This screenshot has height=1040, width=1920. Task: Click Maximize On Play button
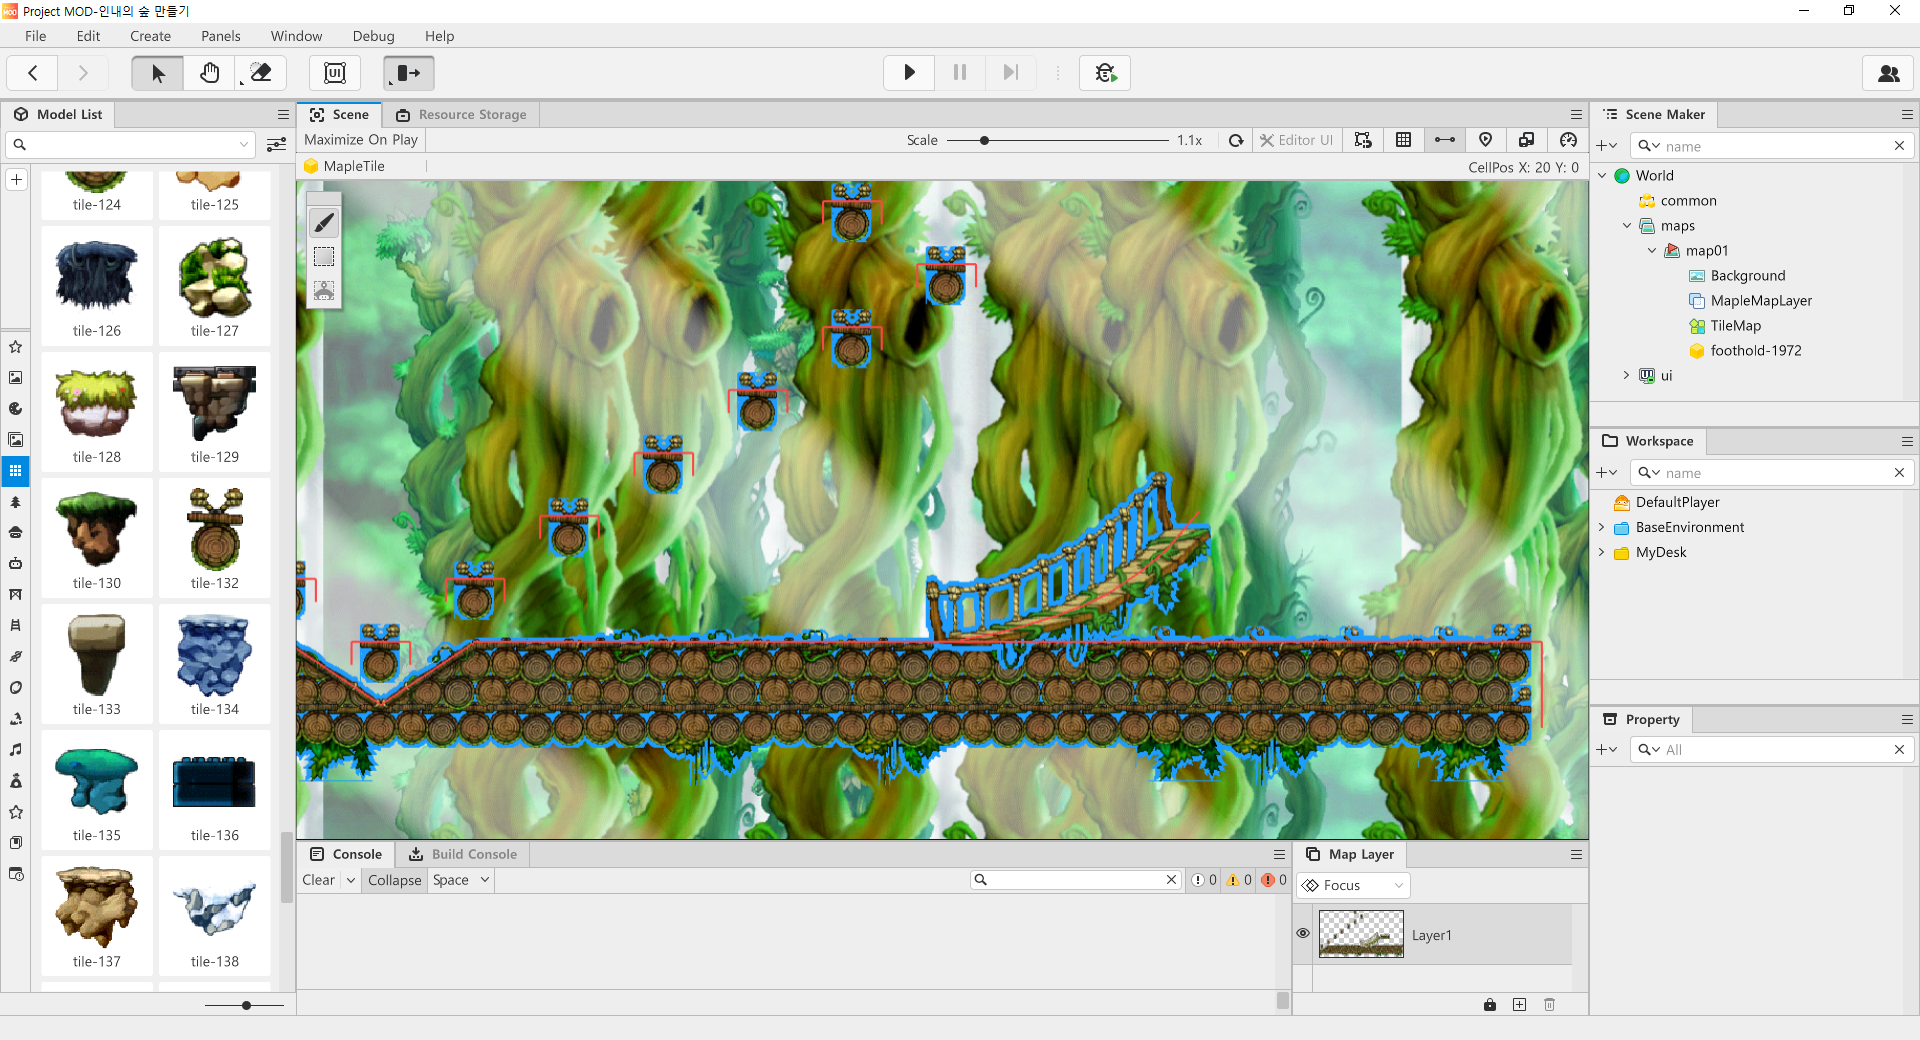coord(361,140)
